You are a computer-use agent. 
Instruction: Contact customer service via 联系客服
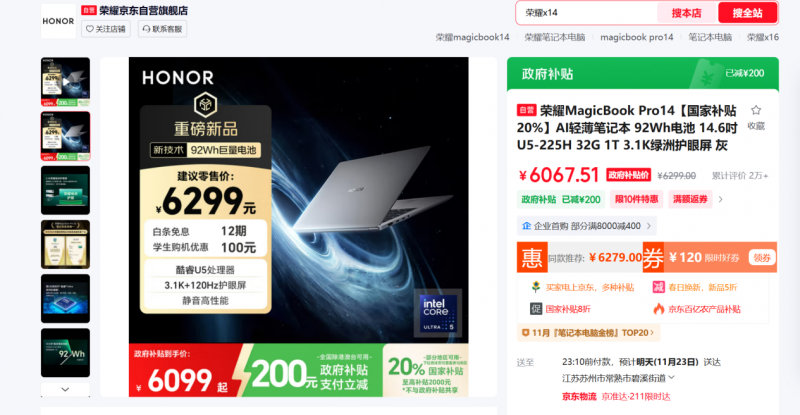click(162, 29)
